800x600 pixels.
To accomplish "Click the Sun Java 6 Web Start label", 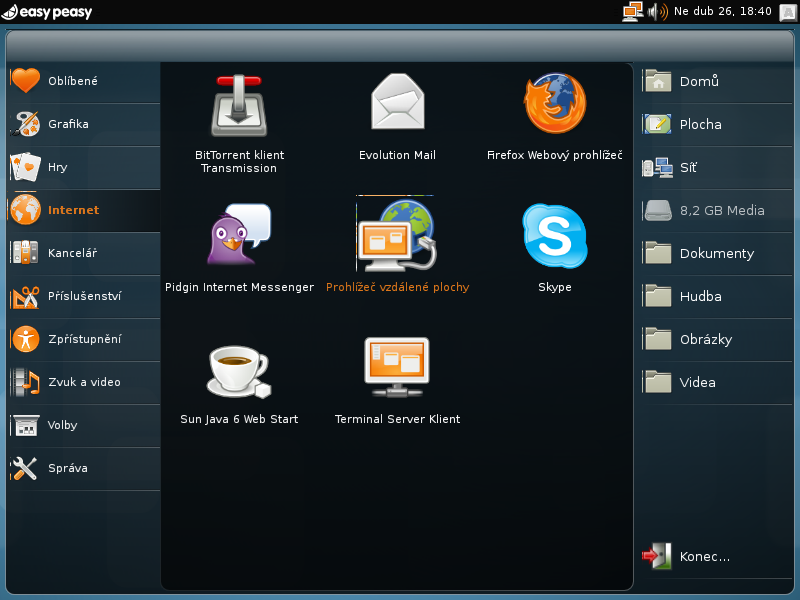I will [239, 419].
